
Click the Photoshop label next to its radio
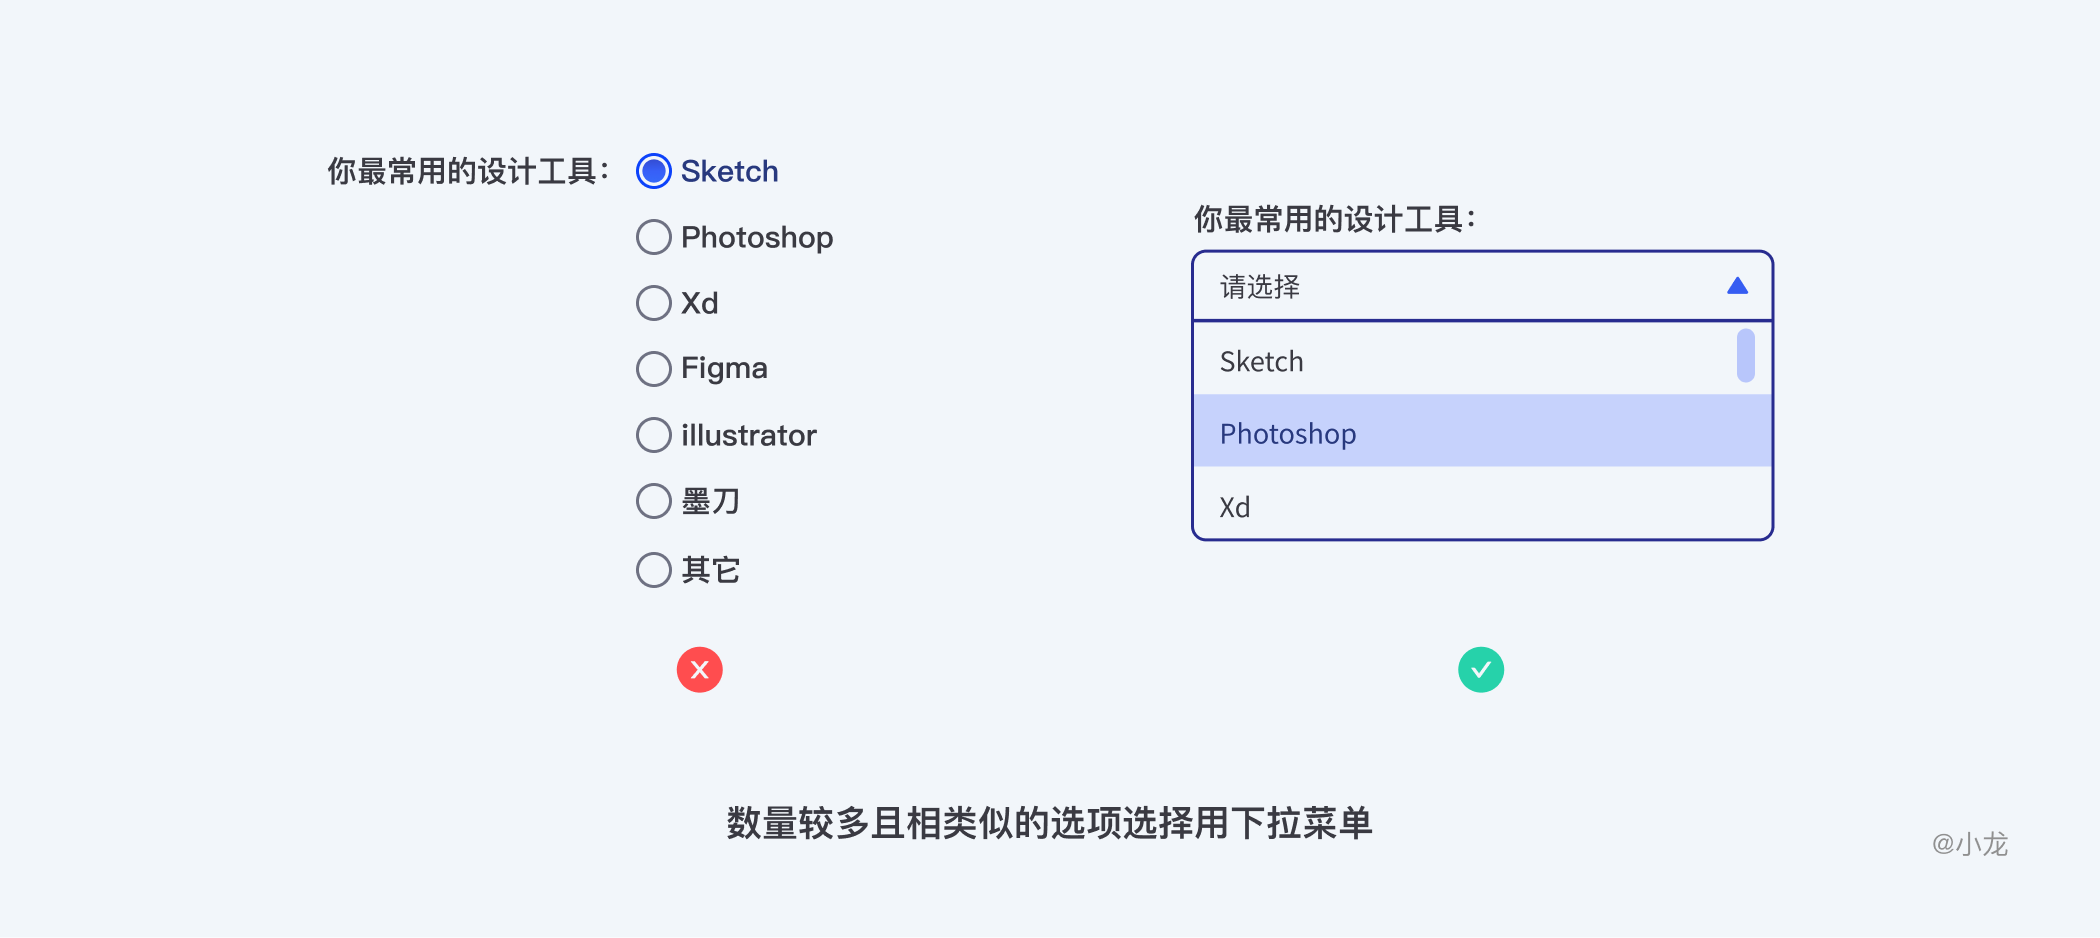[x=757, y=237]
